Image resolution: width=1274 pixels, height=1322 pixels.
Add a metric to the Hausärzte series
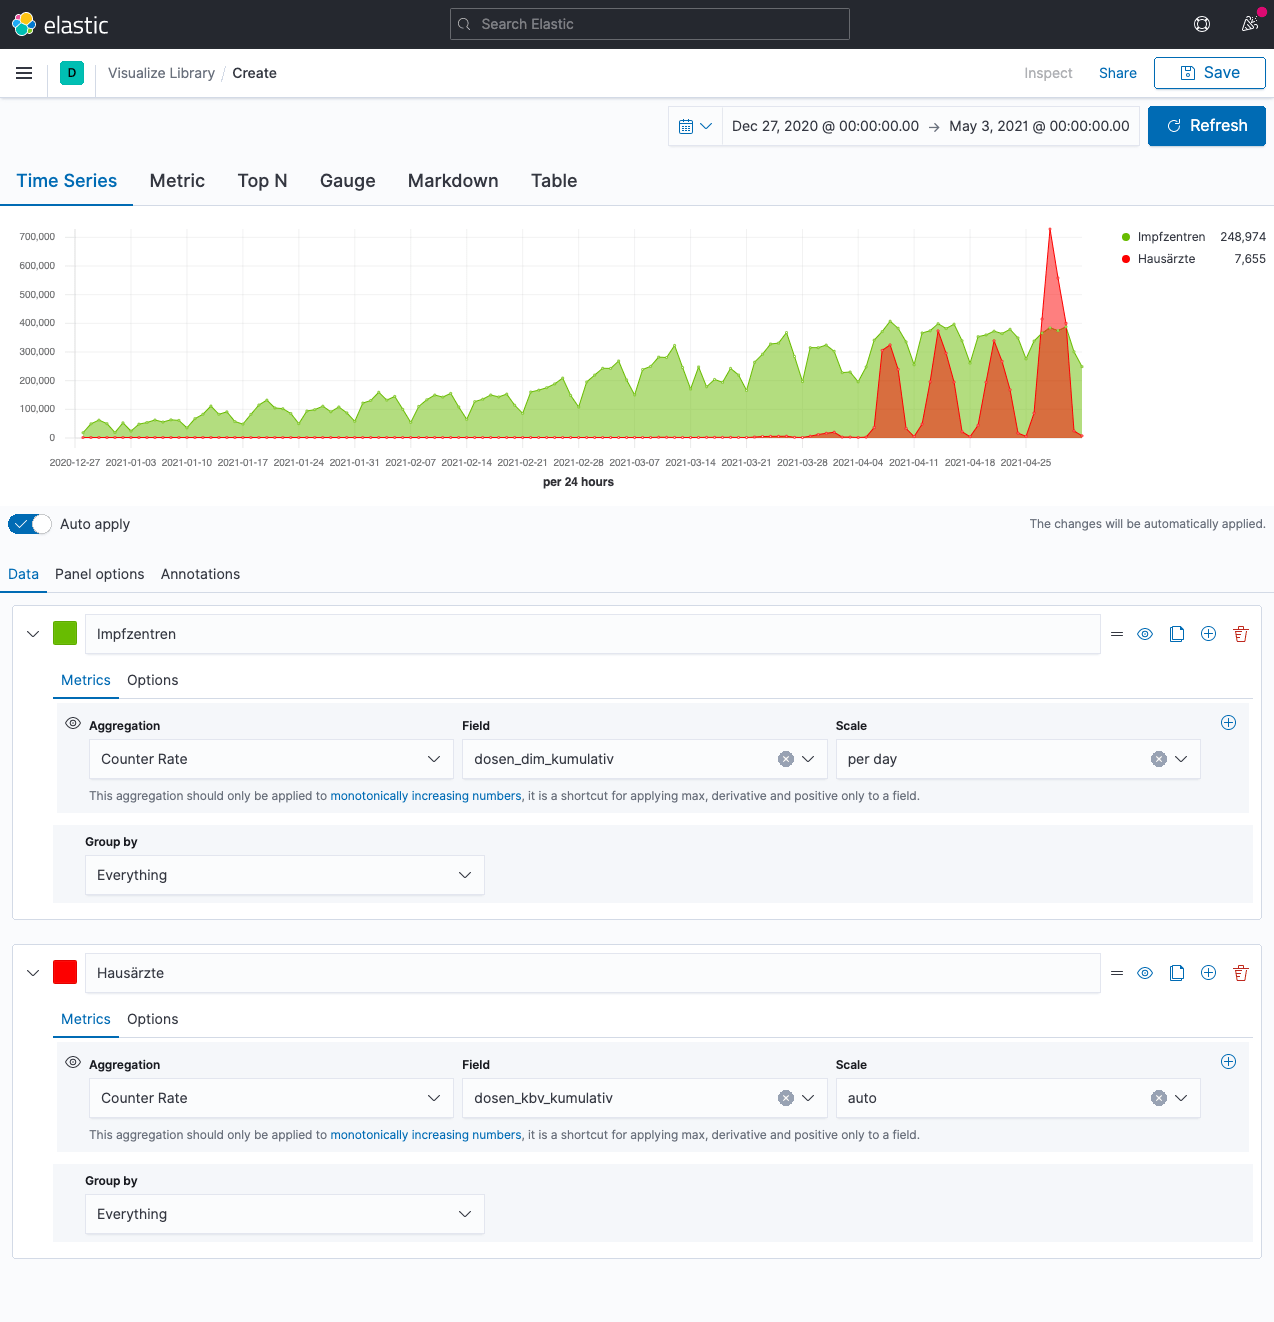(1228, 1062)
